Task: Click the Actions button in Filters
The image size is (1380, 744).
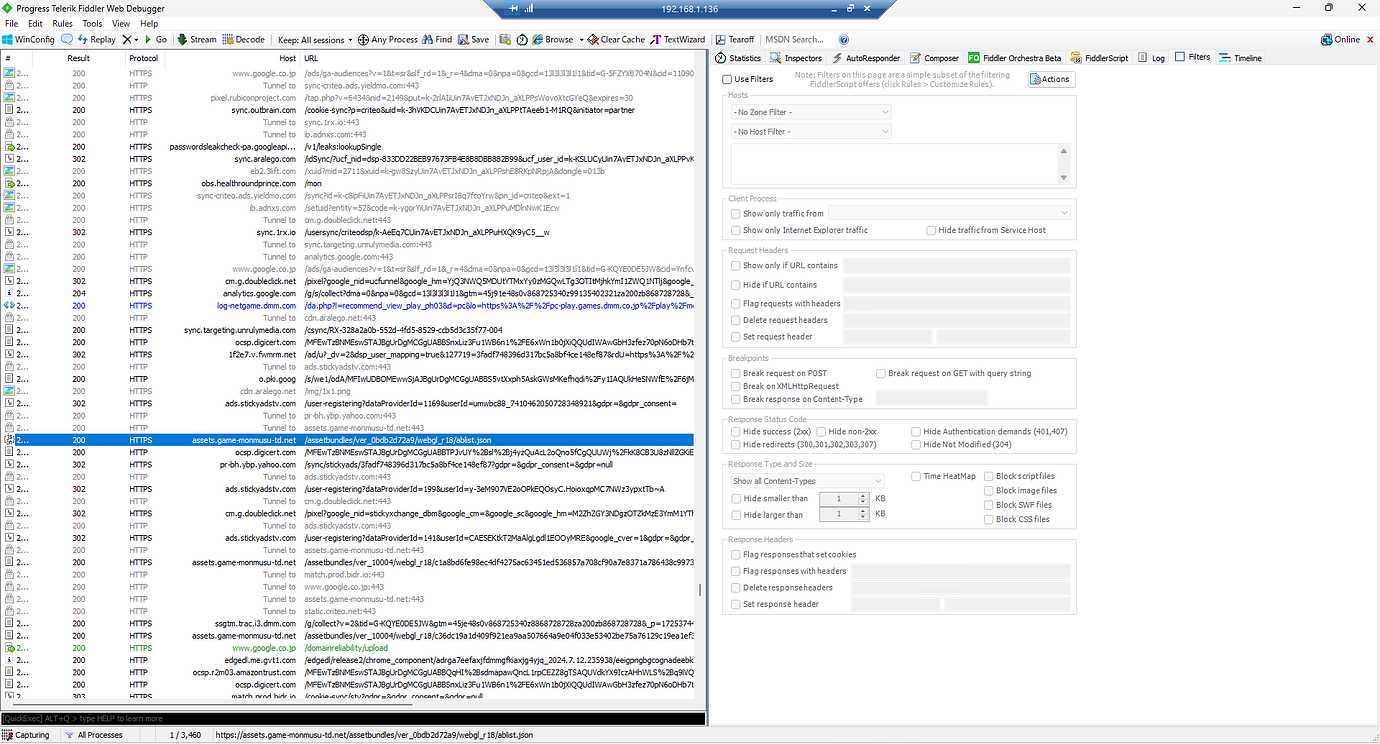Action: 1050,79
